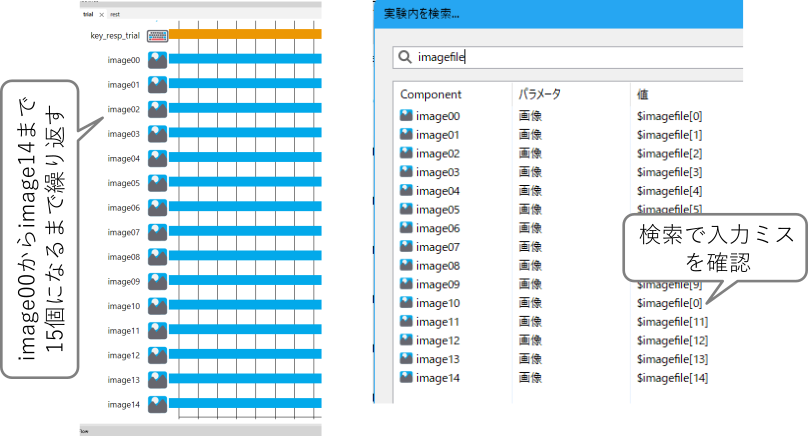Select the image01 component icon in routine
808x436 pixels.
(157, 85)
